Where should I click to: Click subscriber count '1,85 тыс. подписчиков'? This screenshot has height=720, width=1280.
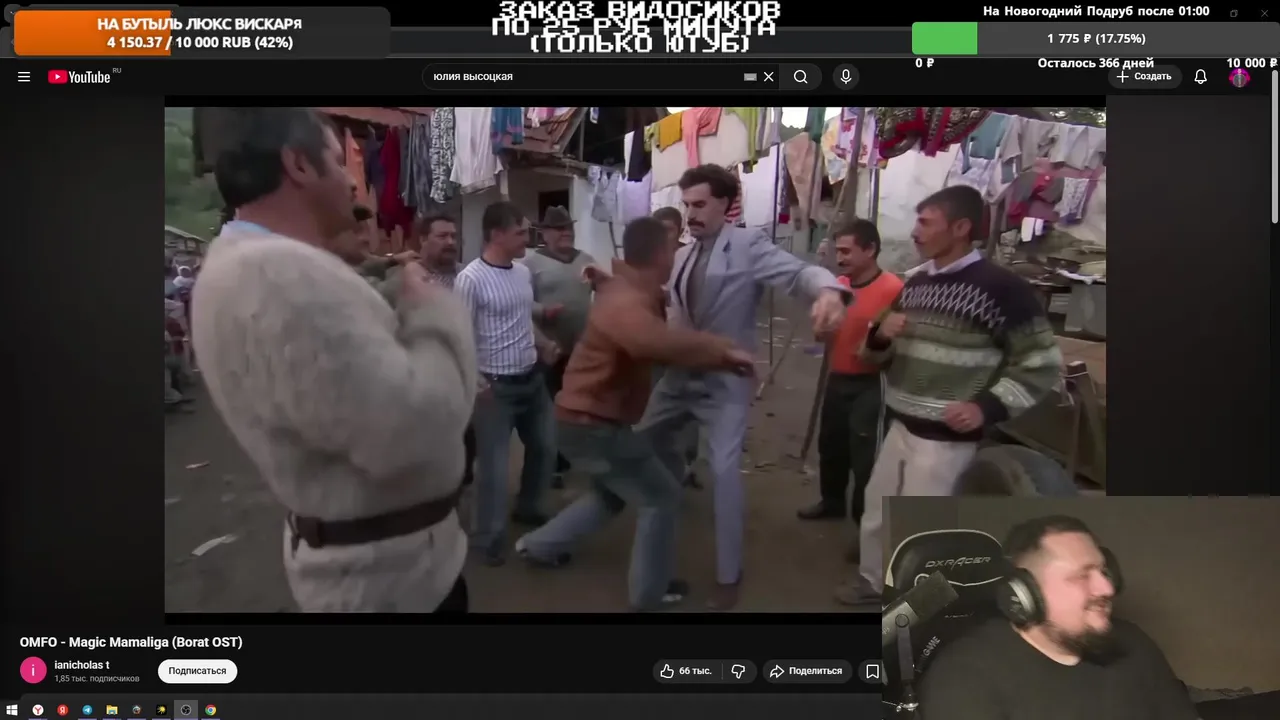coord(97,679)
